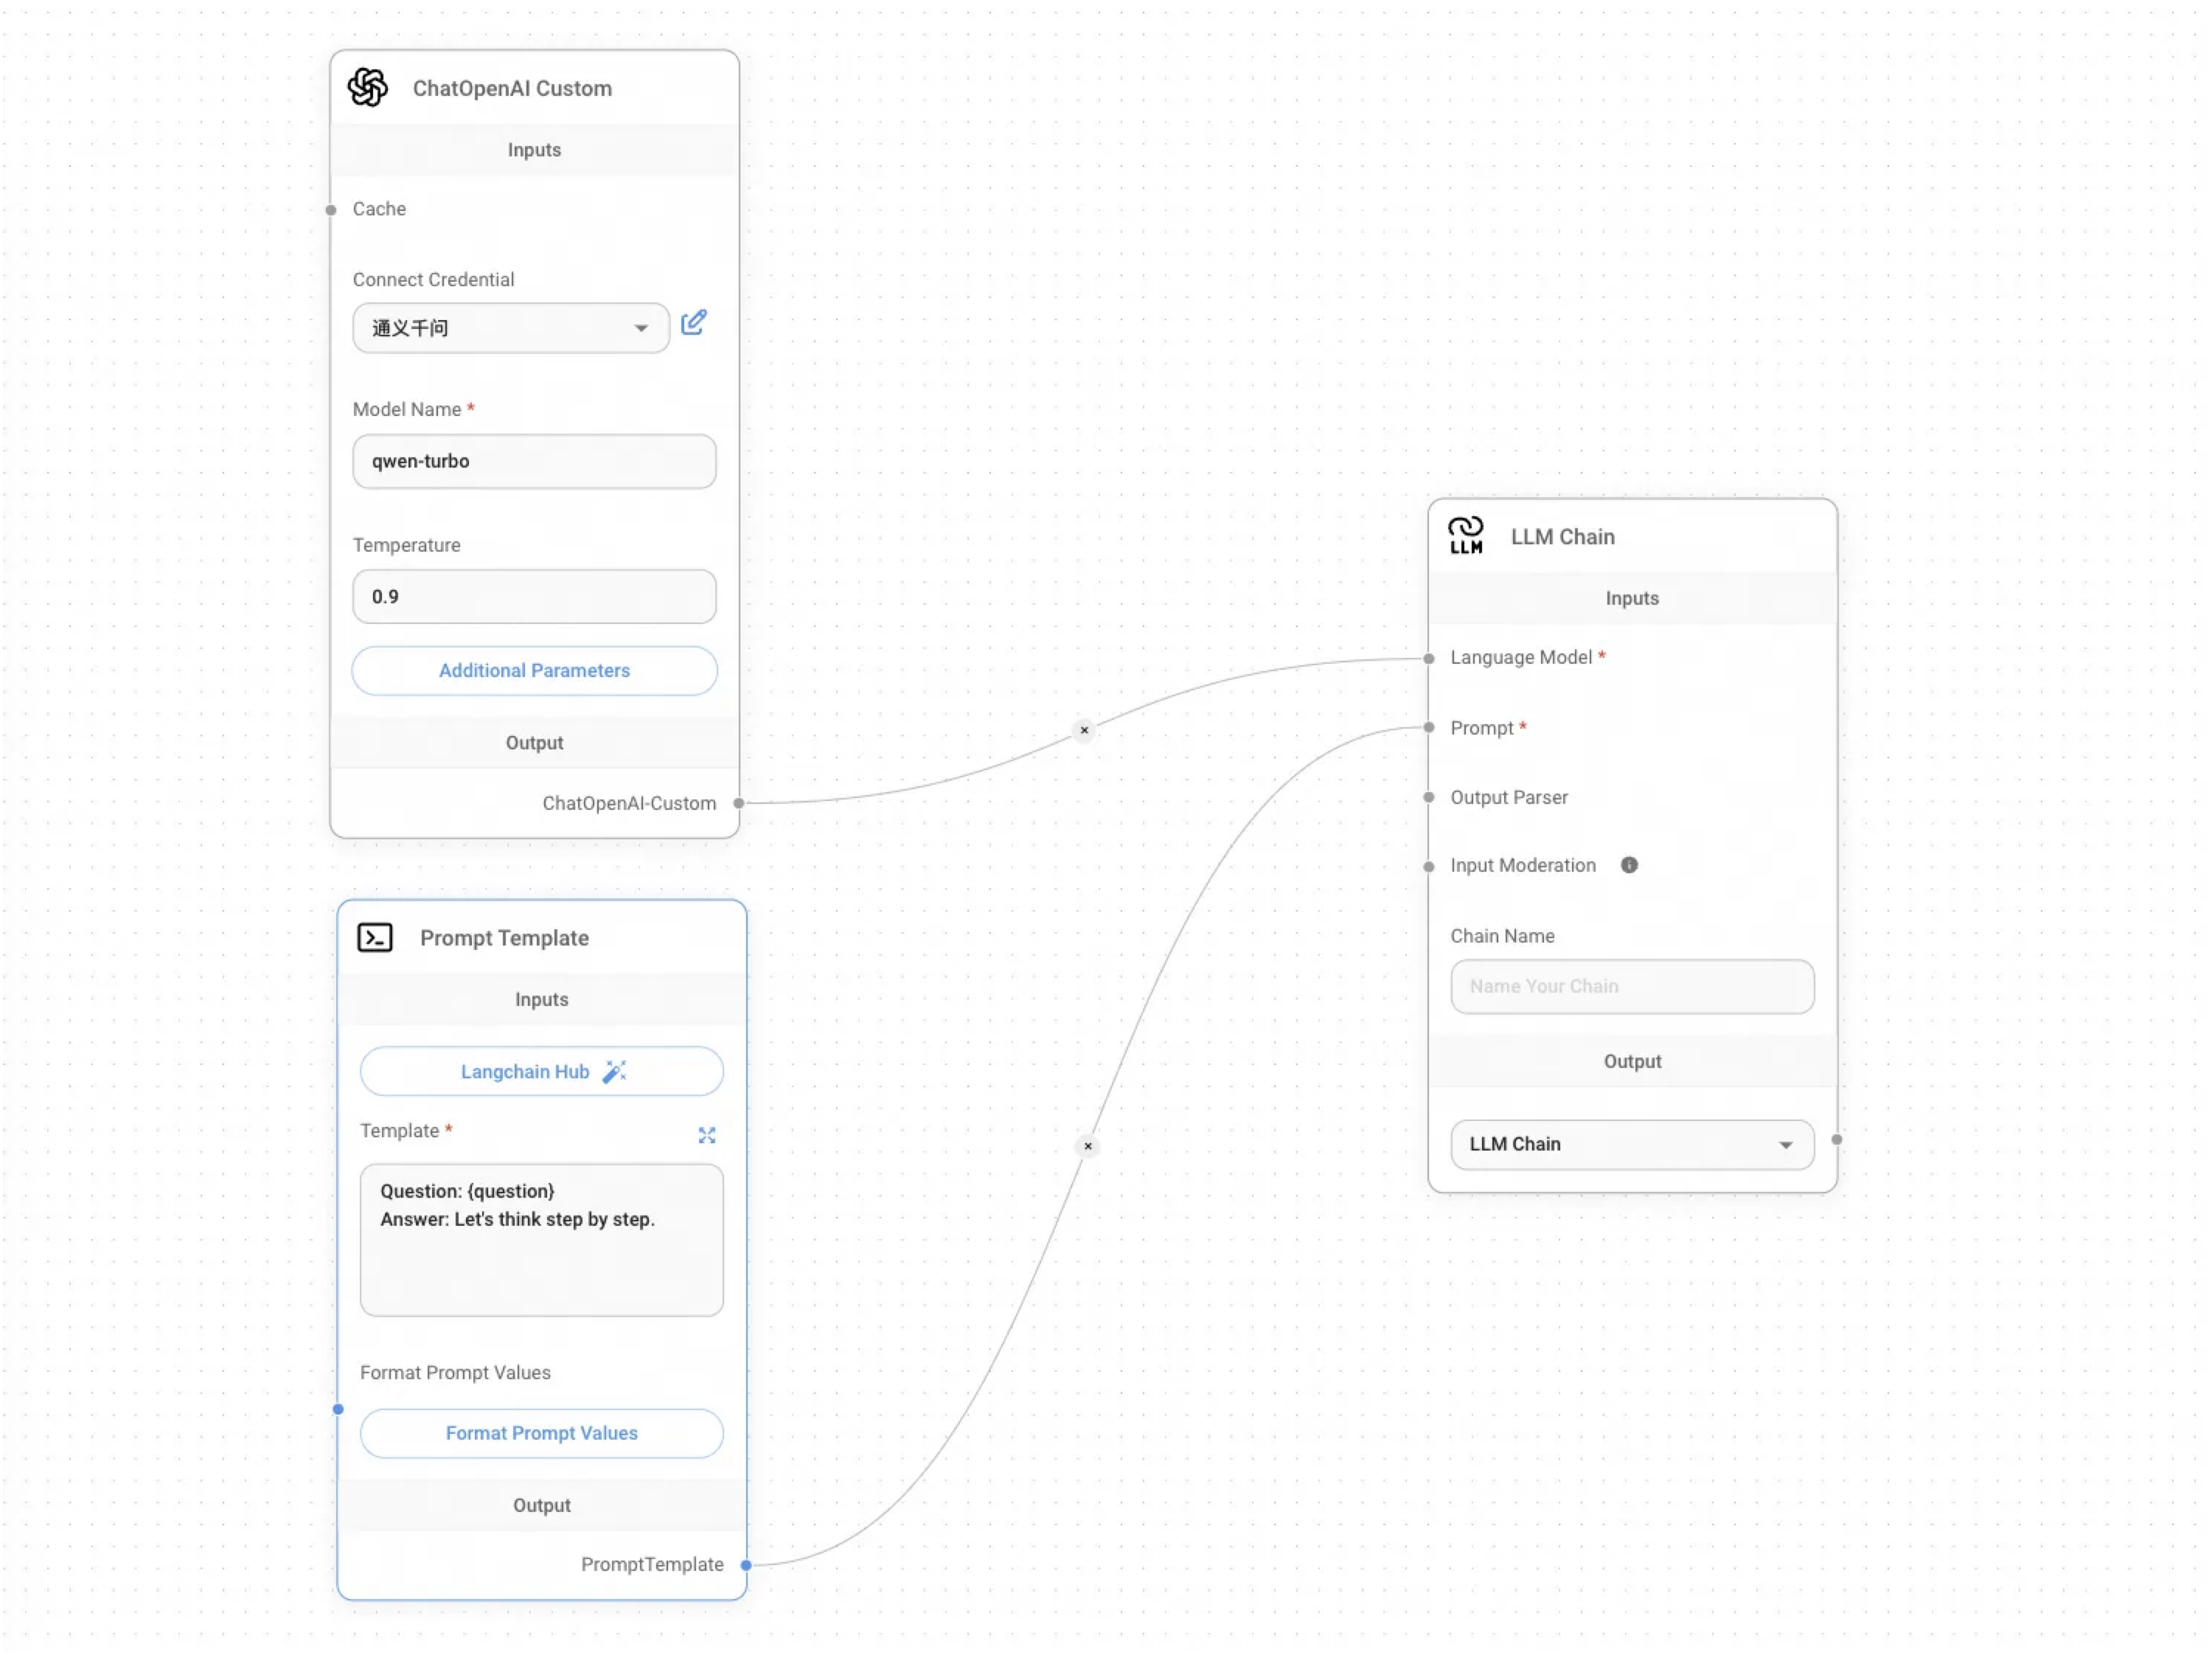Edit the credential with the pencil icon
The height and width of the screenshot is (1655, 2212).
694,323
